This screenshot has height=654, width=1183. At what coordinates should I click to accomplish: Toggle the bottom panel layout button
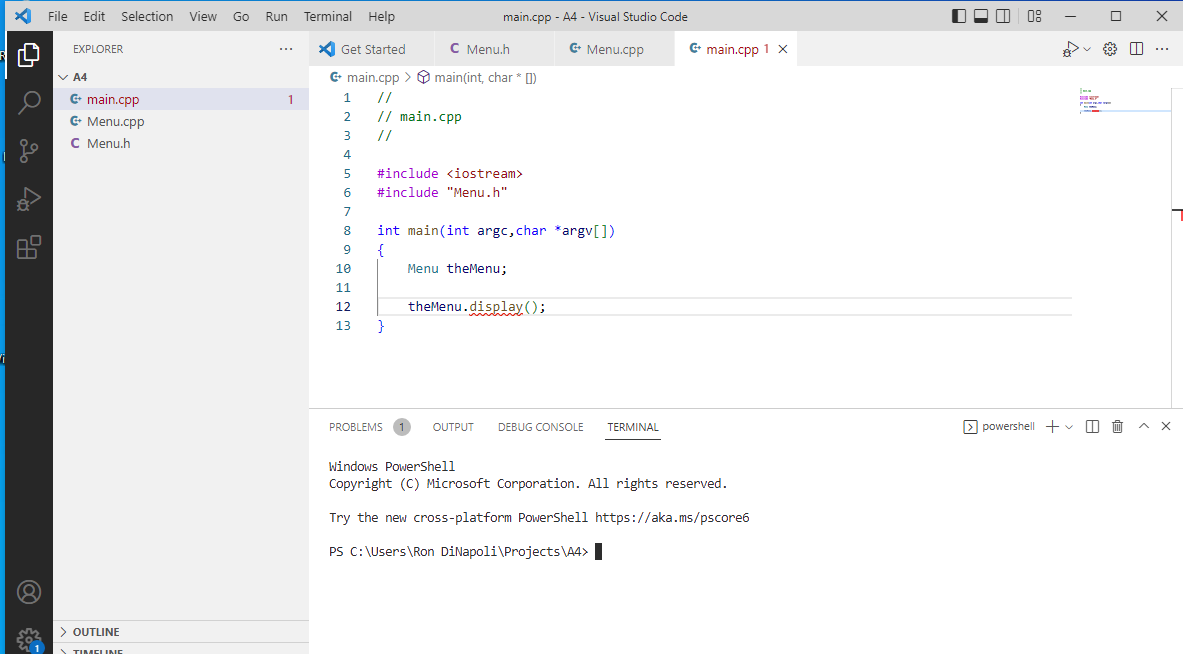[981, 16]
